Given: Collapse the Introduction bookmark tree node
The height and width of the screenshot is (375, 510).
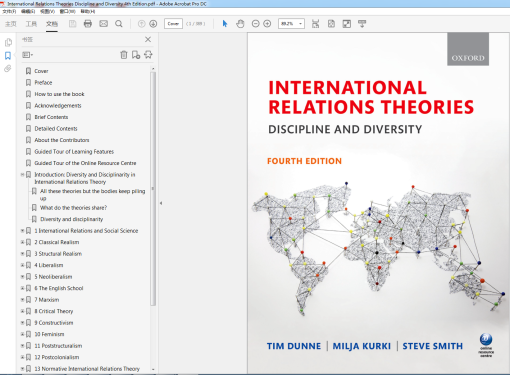Looking at the screenshot, I should (x=22, y=174).
